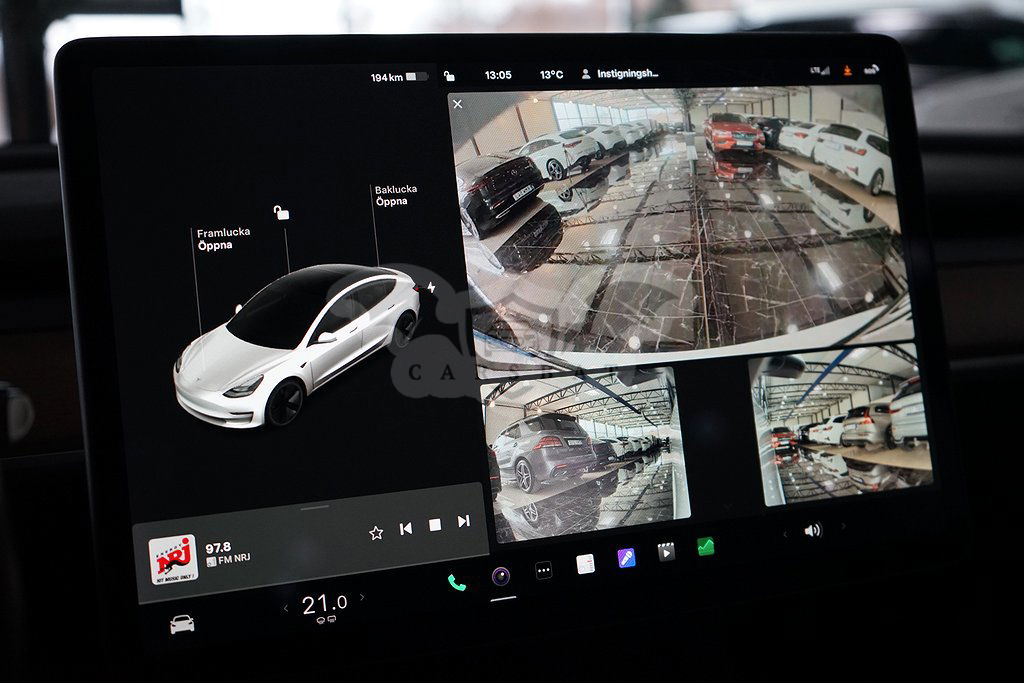Close the camera view panel
The image size is (1024, 683).
coord(457,104)
